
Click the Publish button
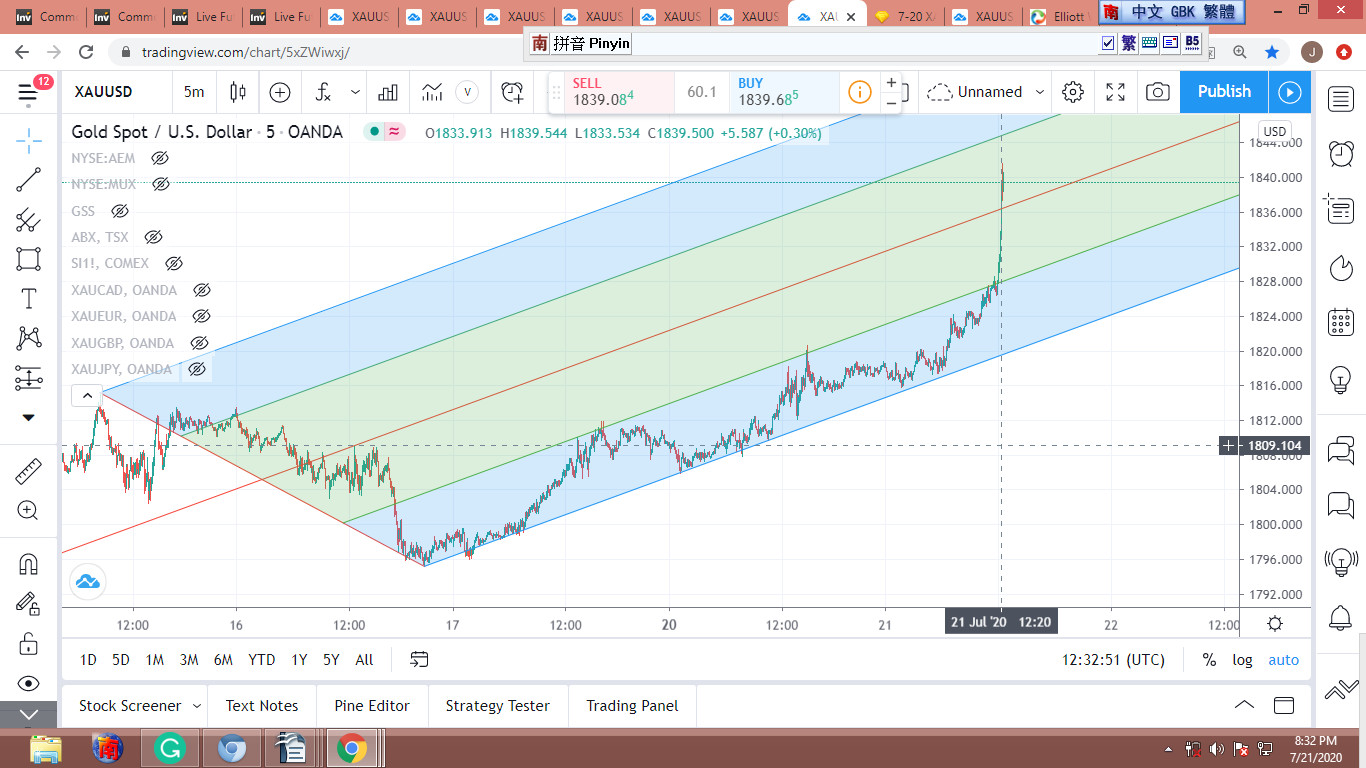1224,91
